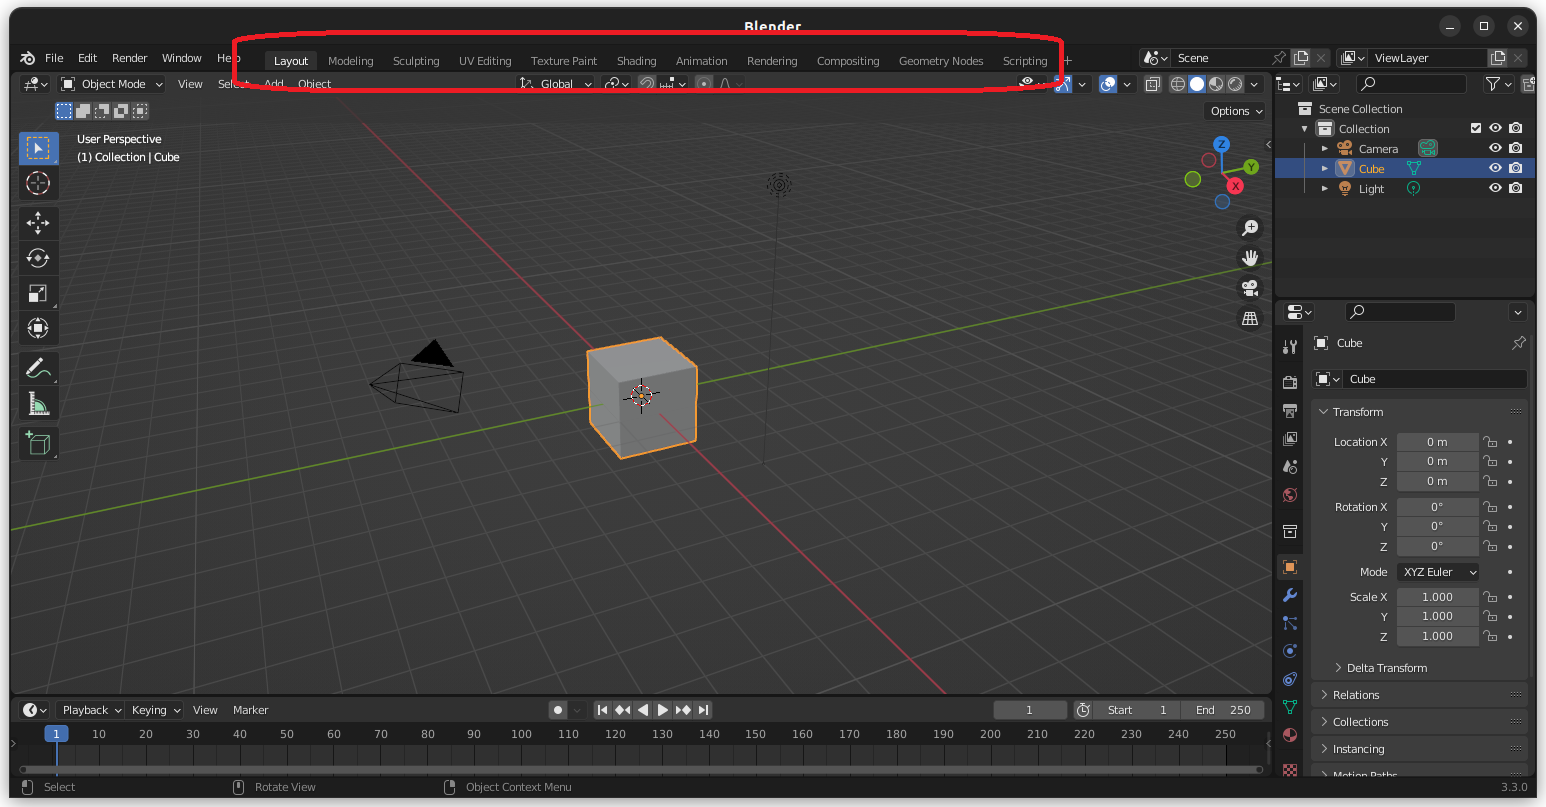Open the File menu

(x=54, y=58)
